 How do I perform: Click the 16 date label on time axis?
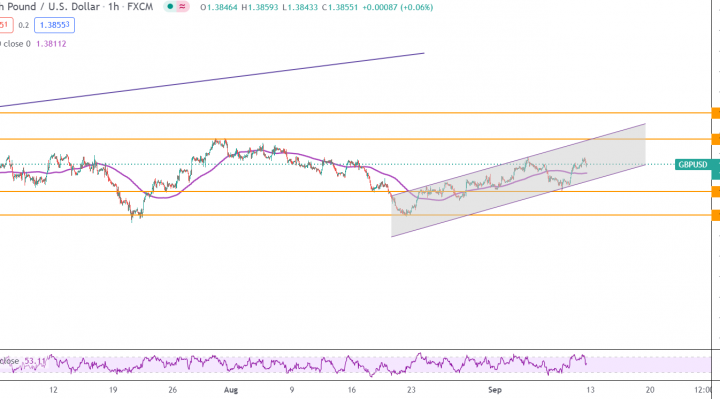(x=351, y=390)
